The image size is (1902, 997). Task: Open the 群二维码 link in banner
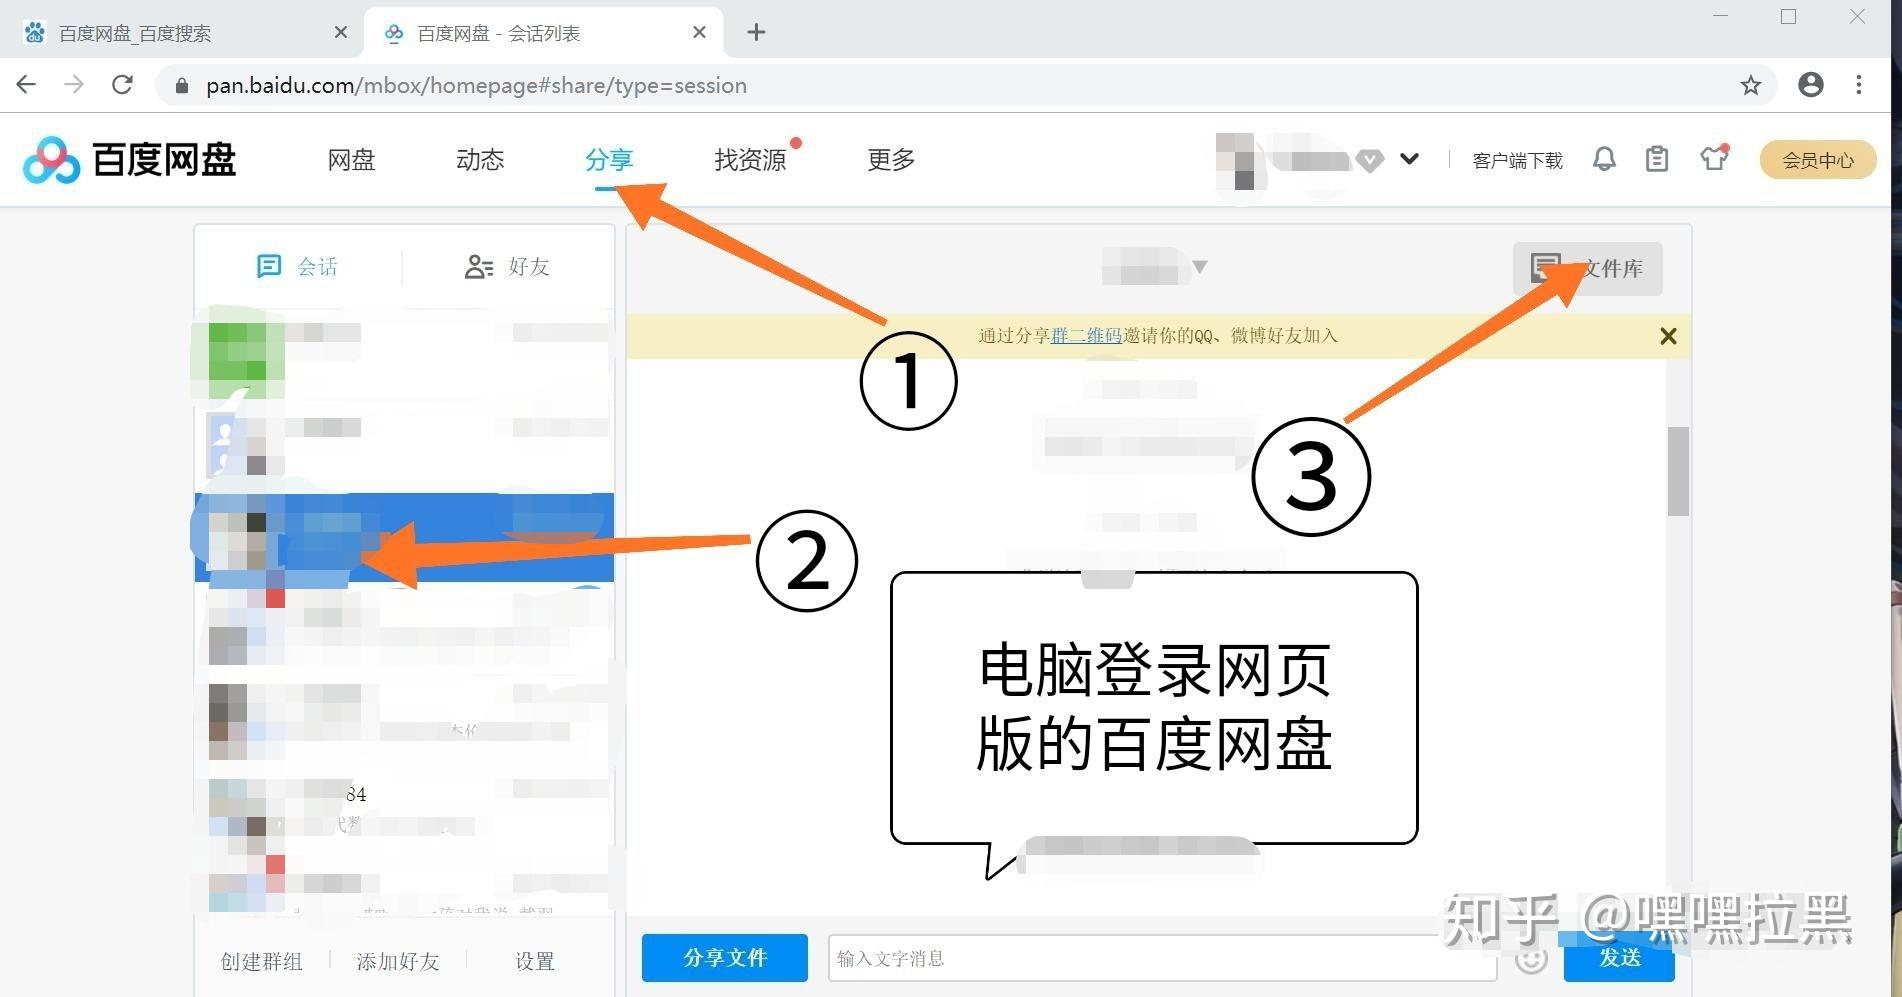pos(1086,336)
